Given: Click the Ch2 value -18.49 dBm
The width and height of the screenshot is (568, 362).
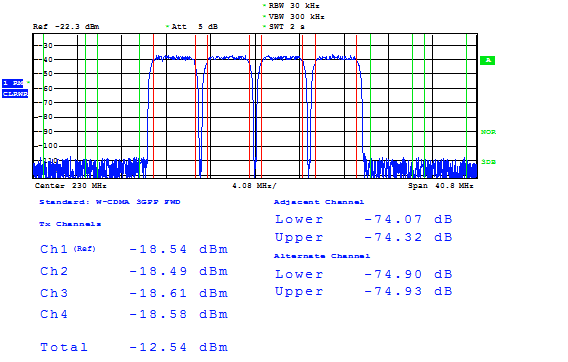Looking at the screenshot, I should (179, 271).
